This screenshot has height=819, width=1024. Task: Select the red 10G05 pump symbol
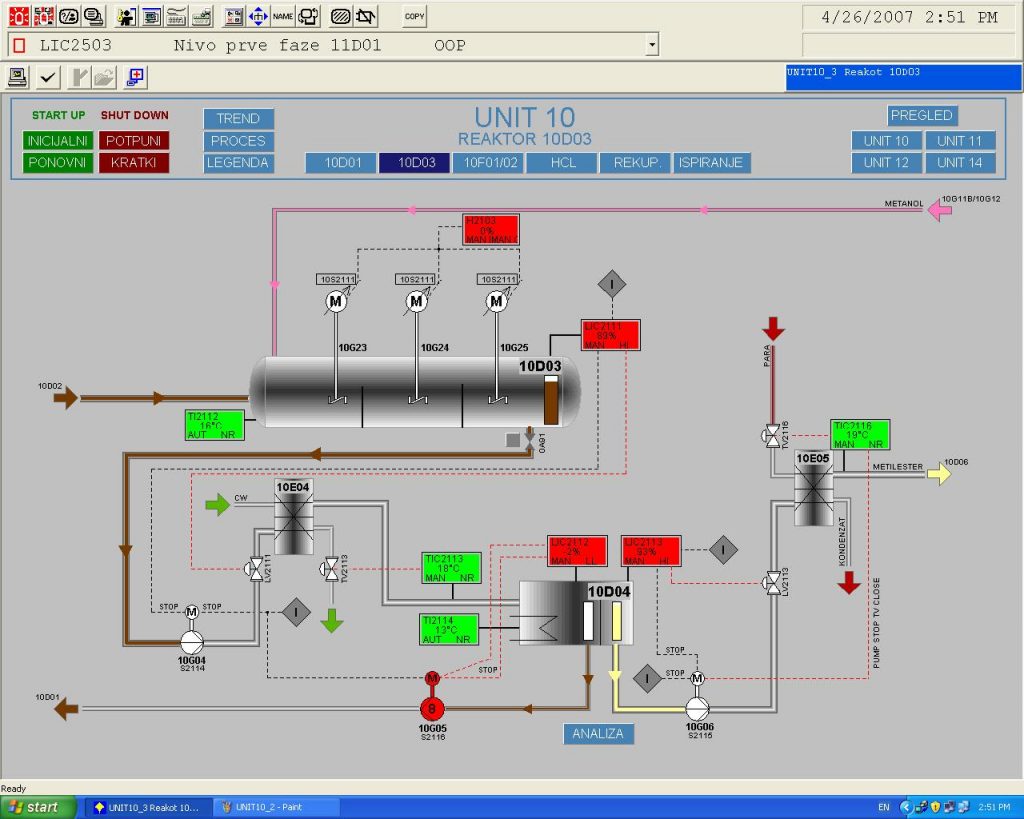pos(432,708)
